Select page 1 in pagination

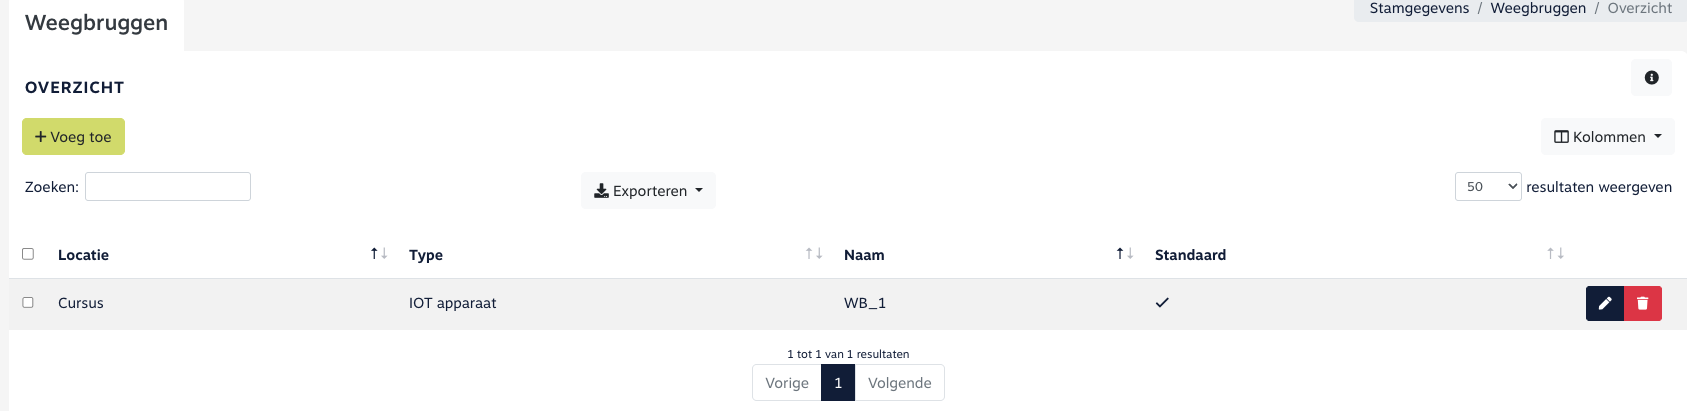click(838, 383)
